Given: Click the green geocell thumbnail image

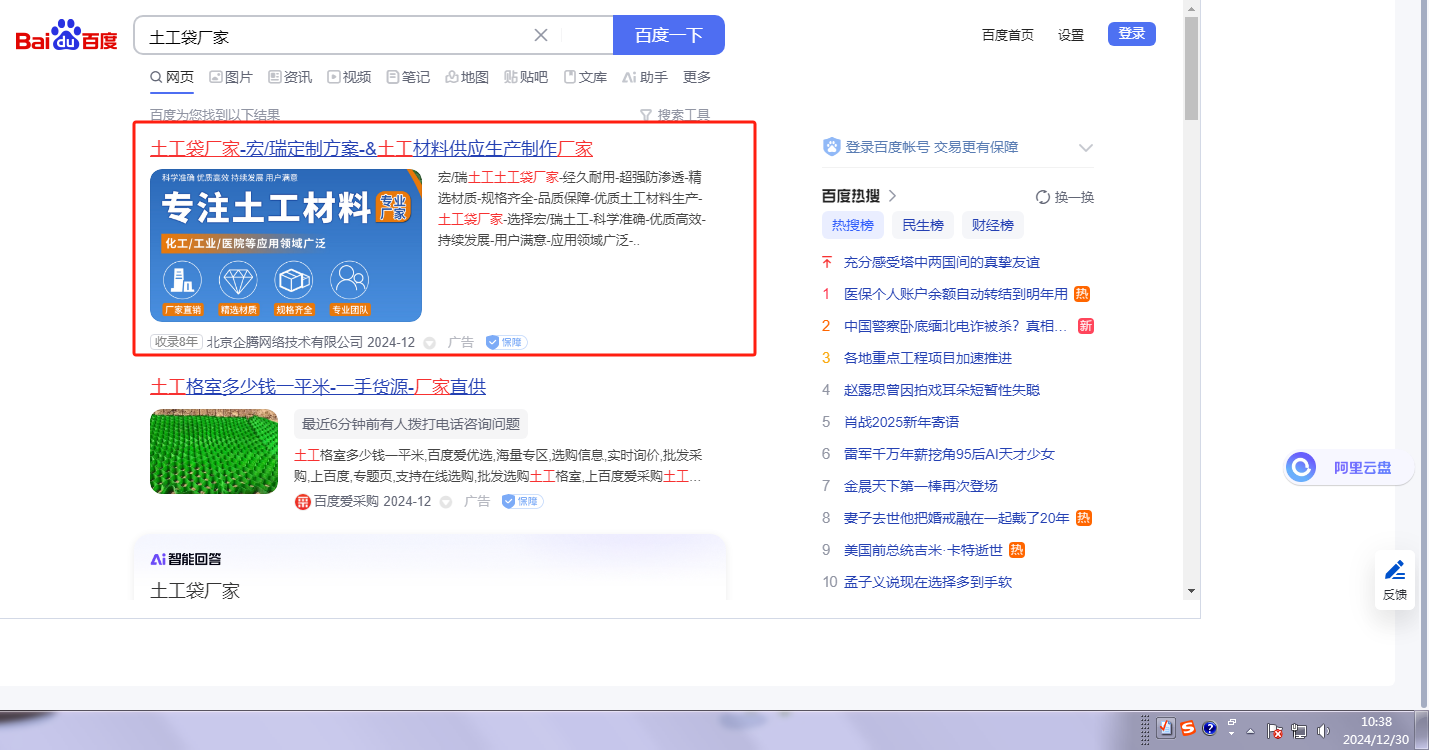Looking at the screenshot, I should [214, 452].
